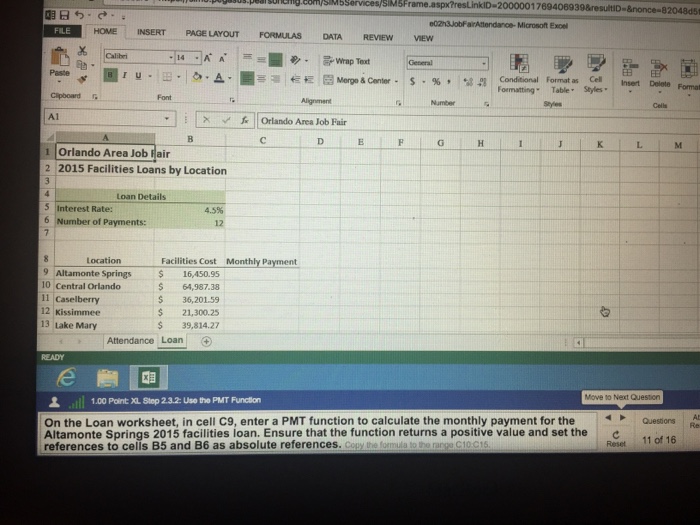Open the Font name Calibri dropdown
The width and height of the screenshot is (700, 525).
pos(171,57)
